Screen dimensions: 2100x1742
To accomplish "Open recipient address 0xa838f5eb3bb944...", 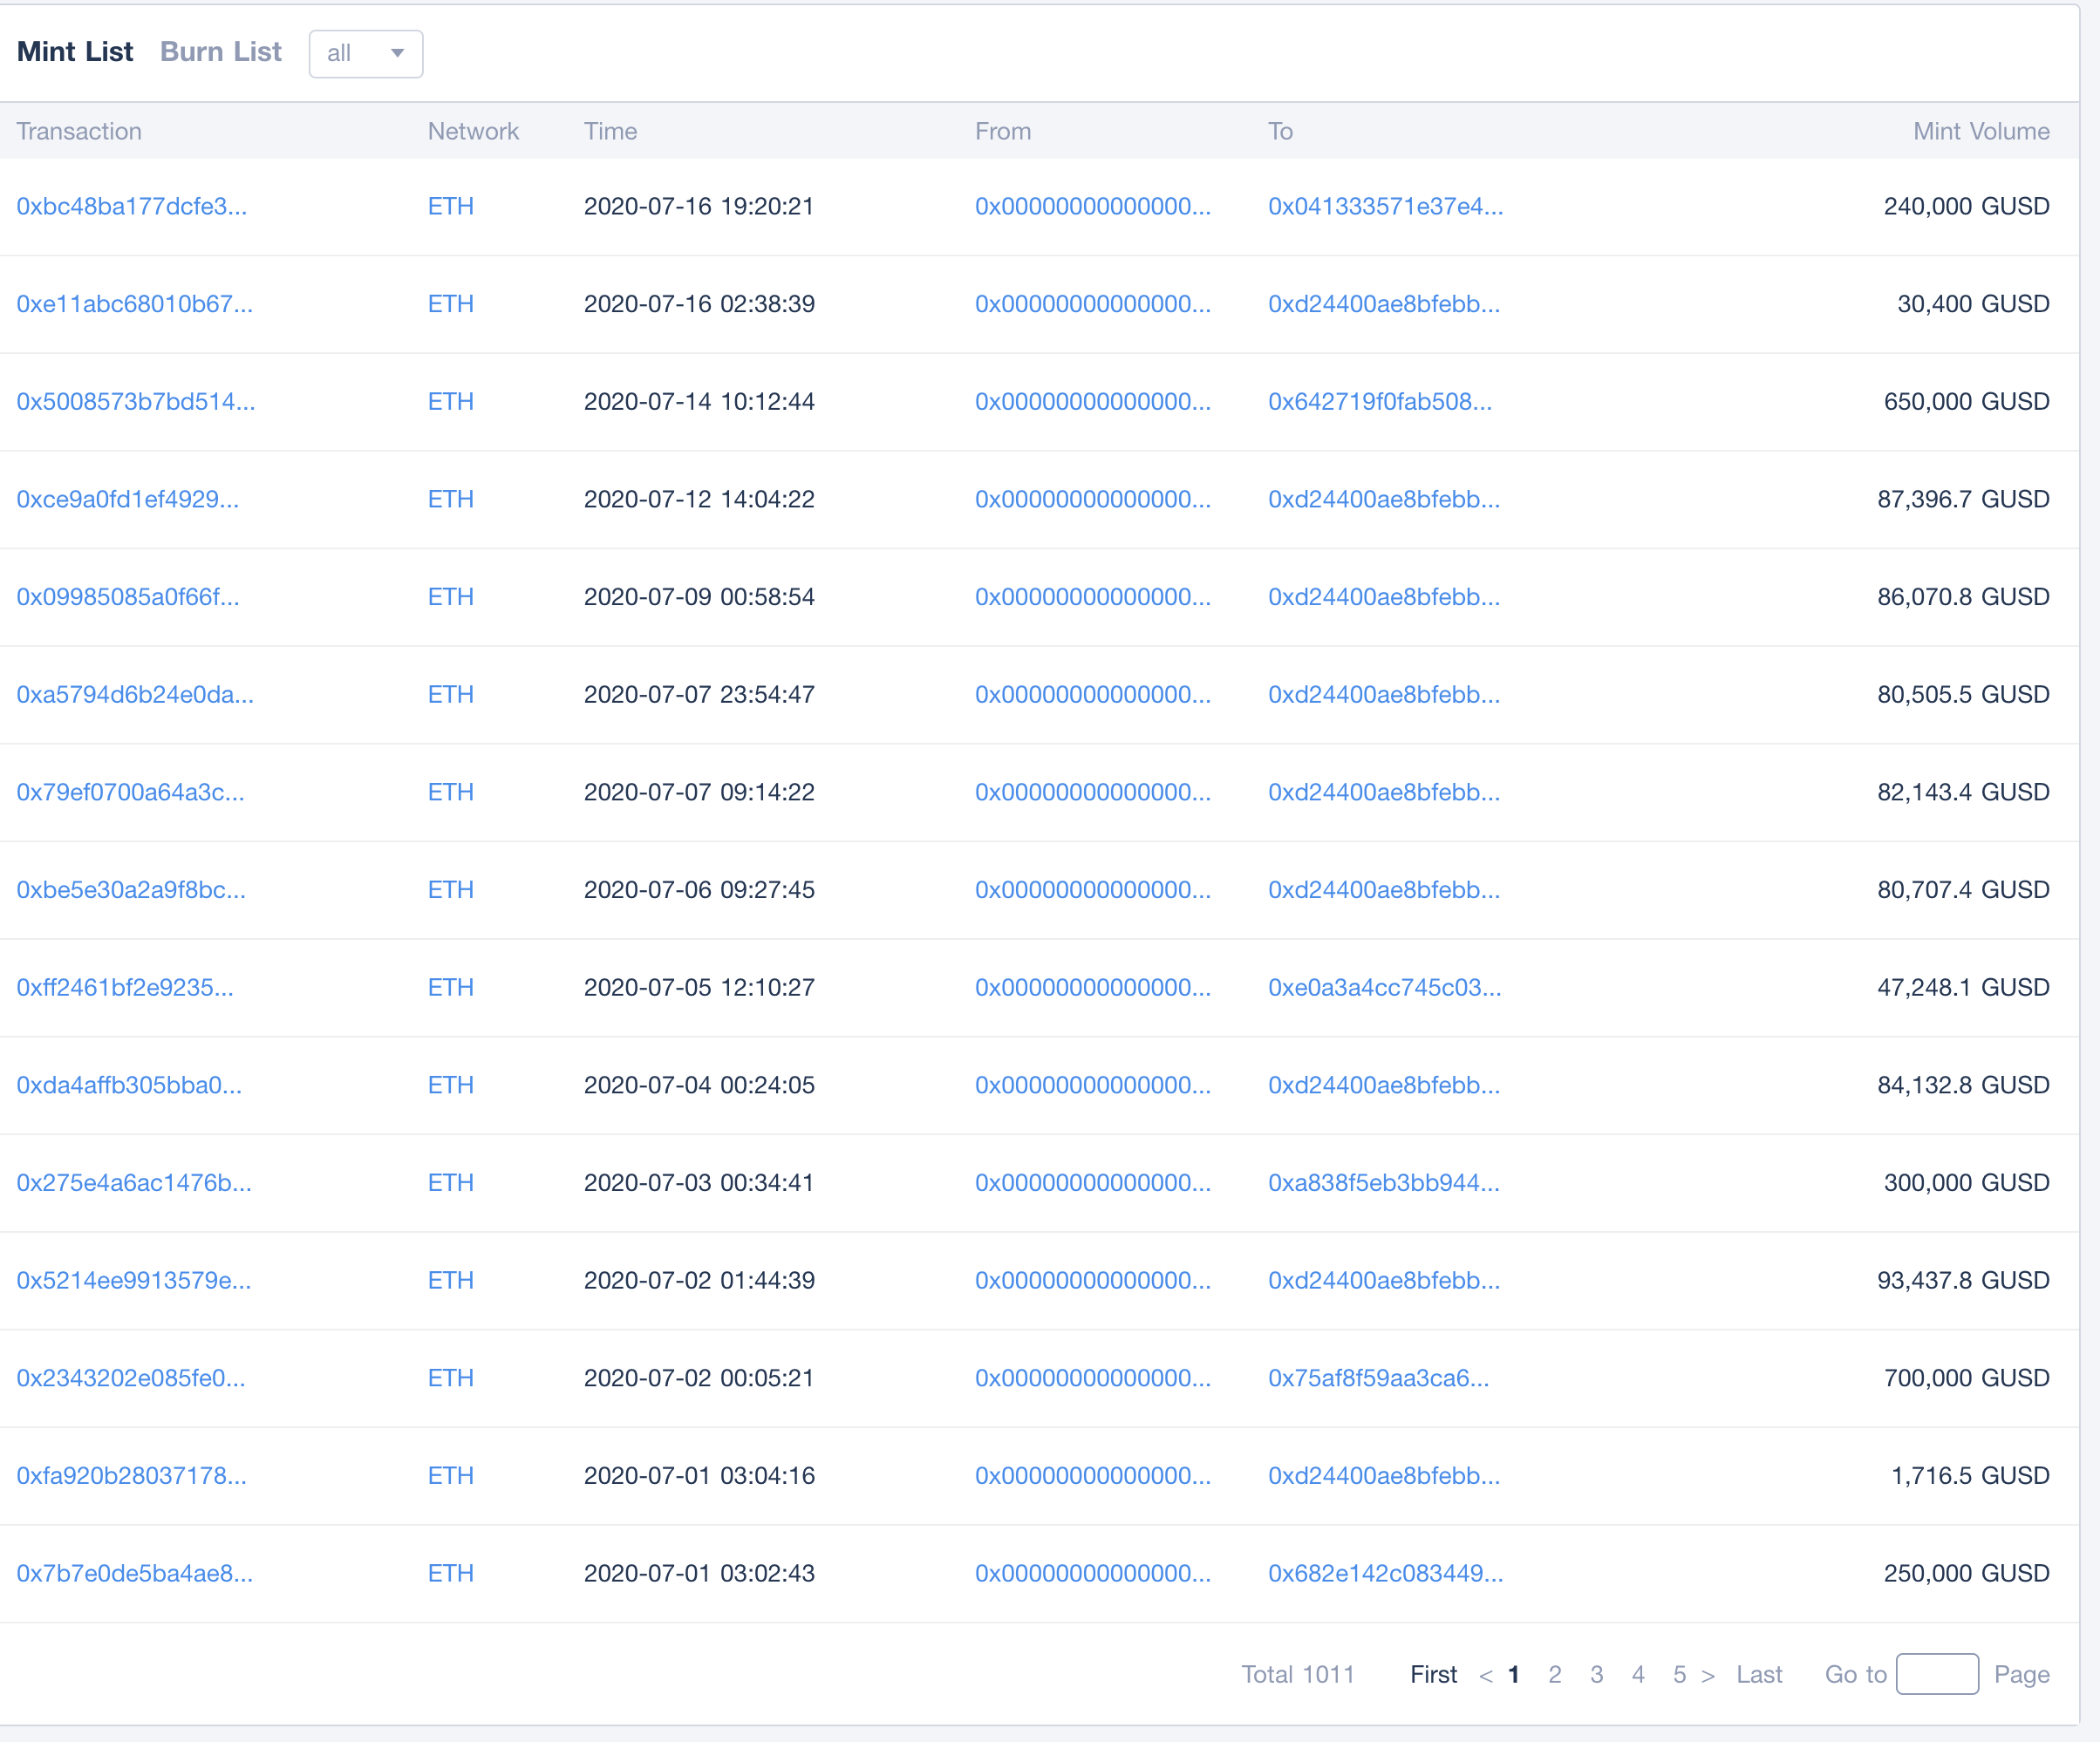I will (x=1384, y=1183).
